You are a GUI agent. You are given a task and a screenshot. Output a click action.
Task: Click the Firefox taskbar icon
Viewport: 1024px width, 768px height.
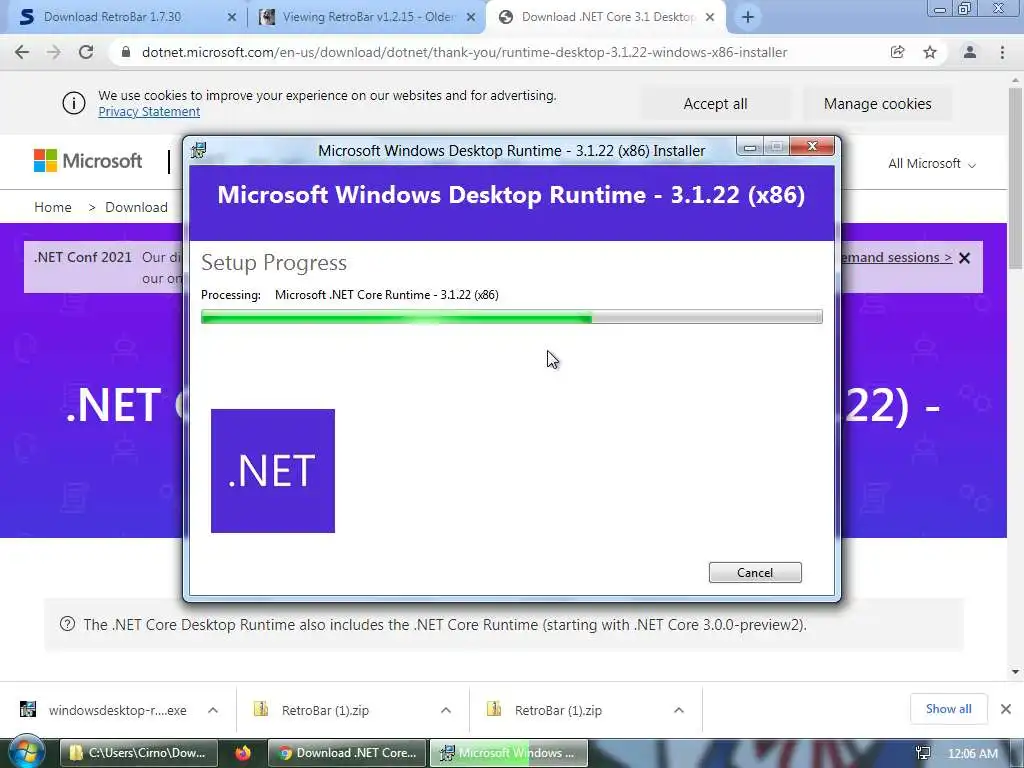tap(243, 753)
